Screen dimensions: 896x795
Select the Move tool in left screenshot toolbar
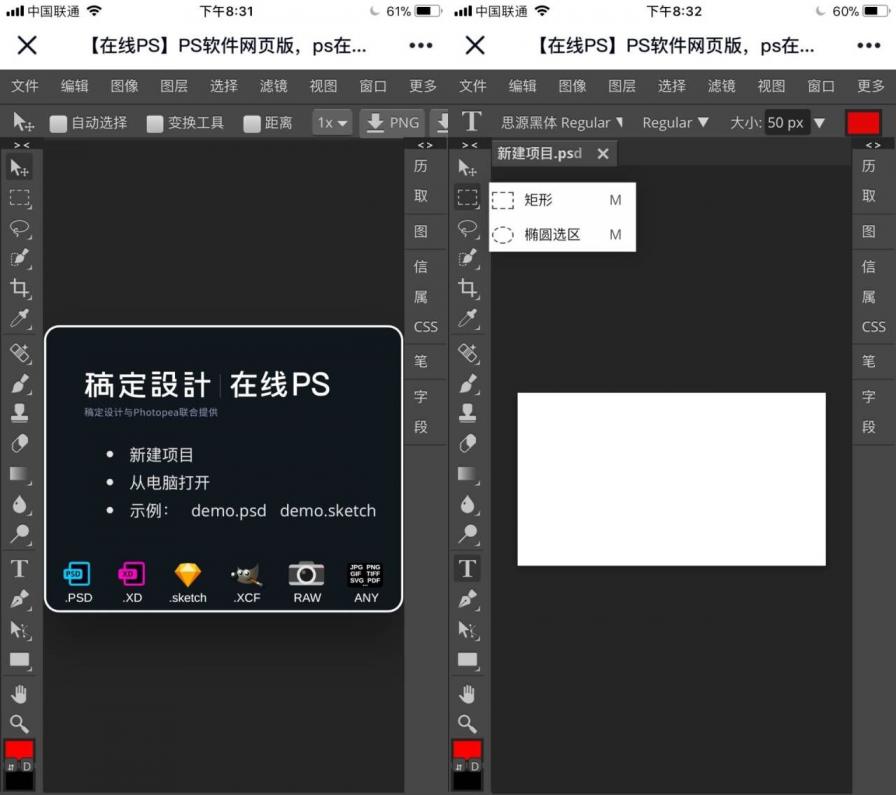coord(19,168)
